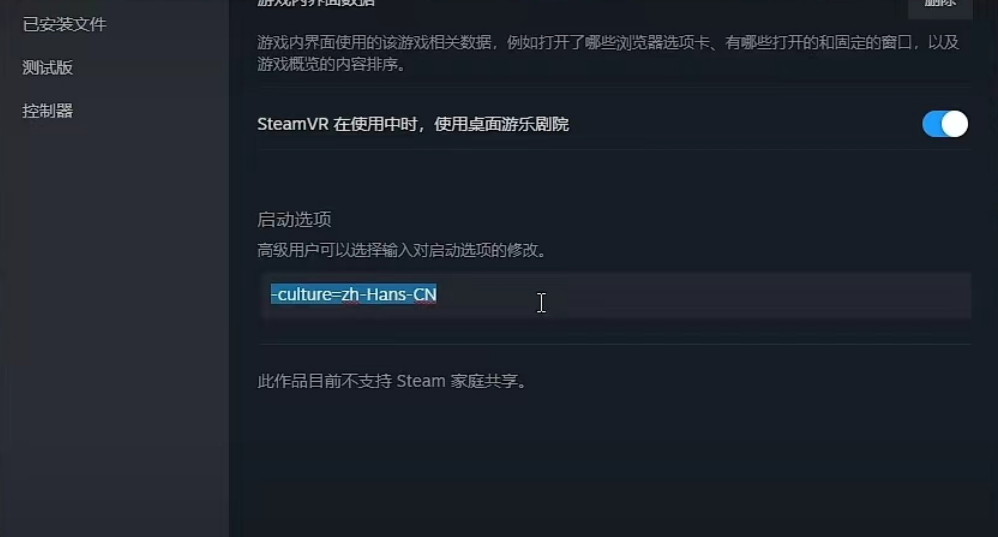This screenshot has width=998, height=537.
Task: Click the 游戏内界面 data description paragraph
Action: 608,53
